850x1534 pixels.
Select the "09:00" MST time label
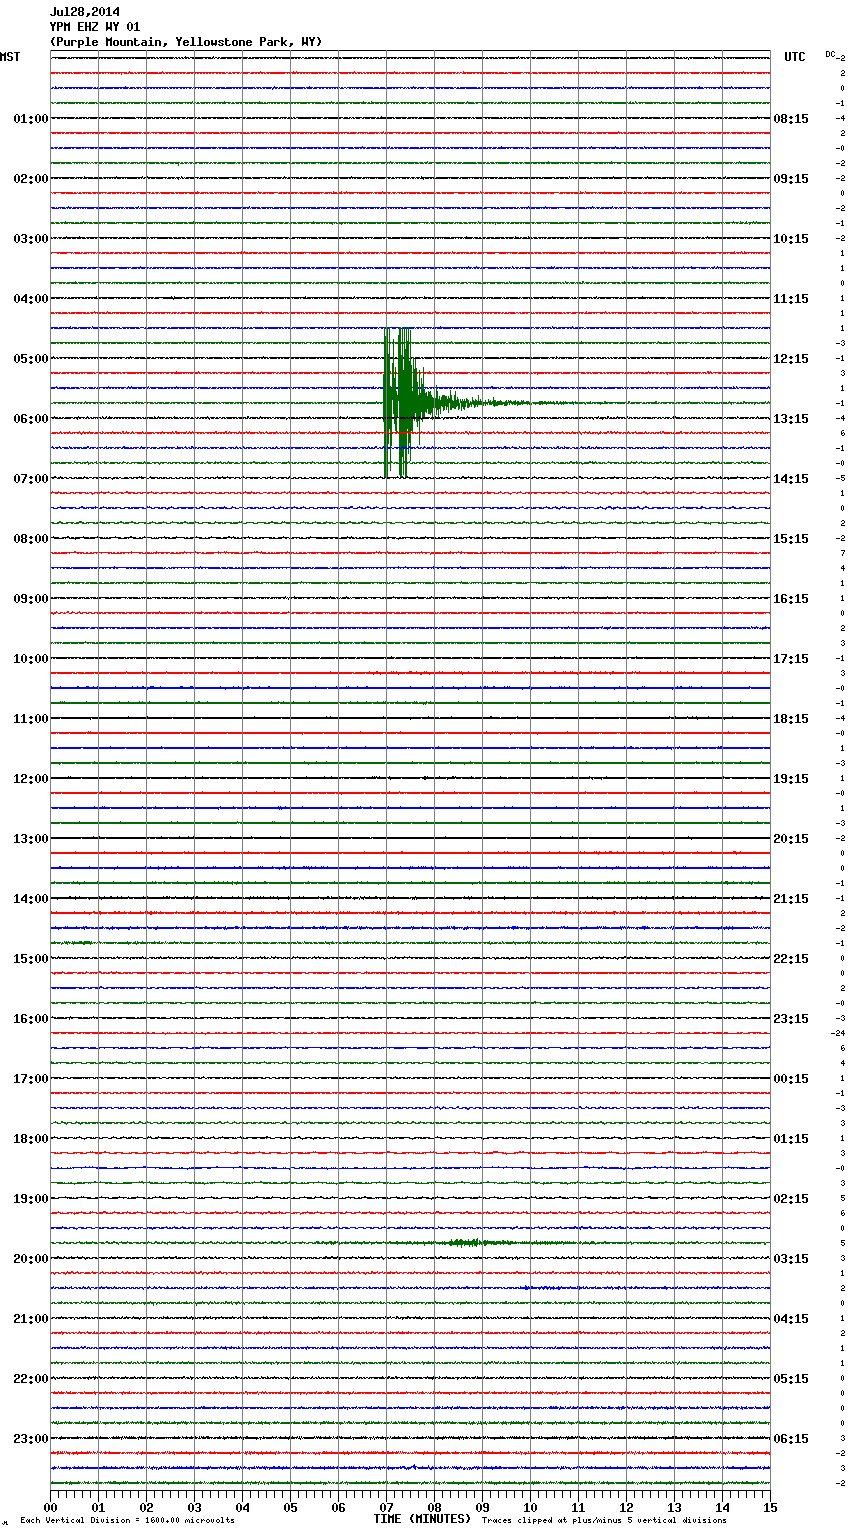pos(31,599)
